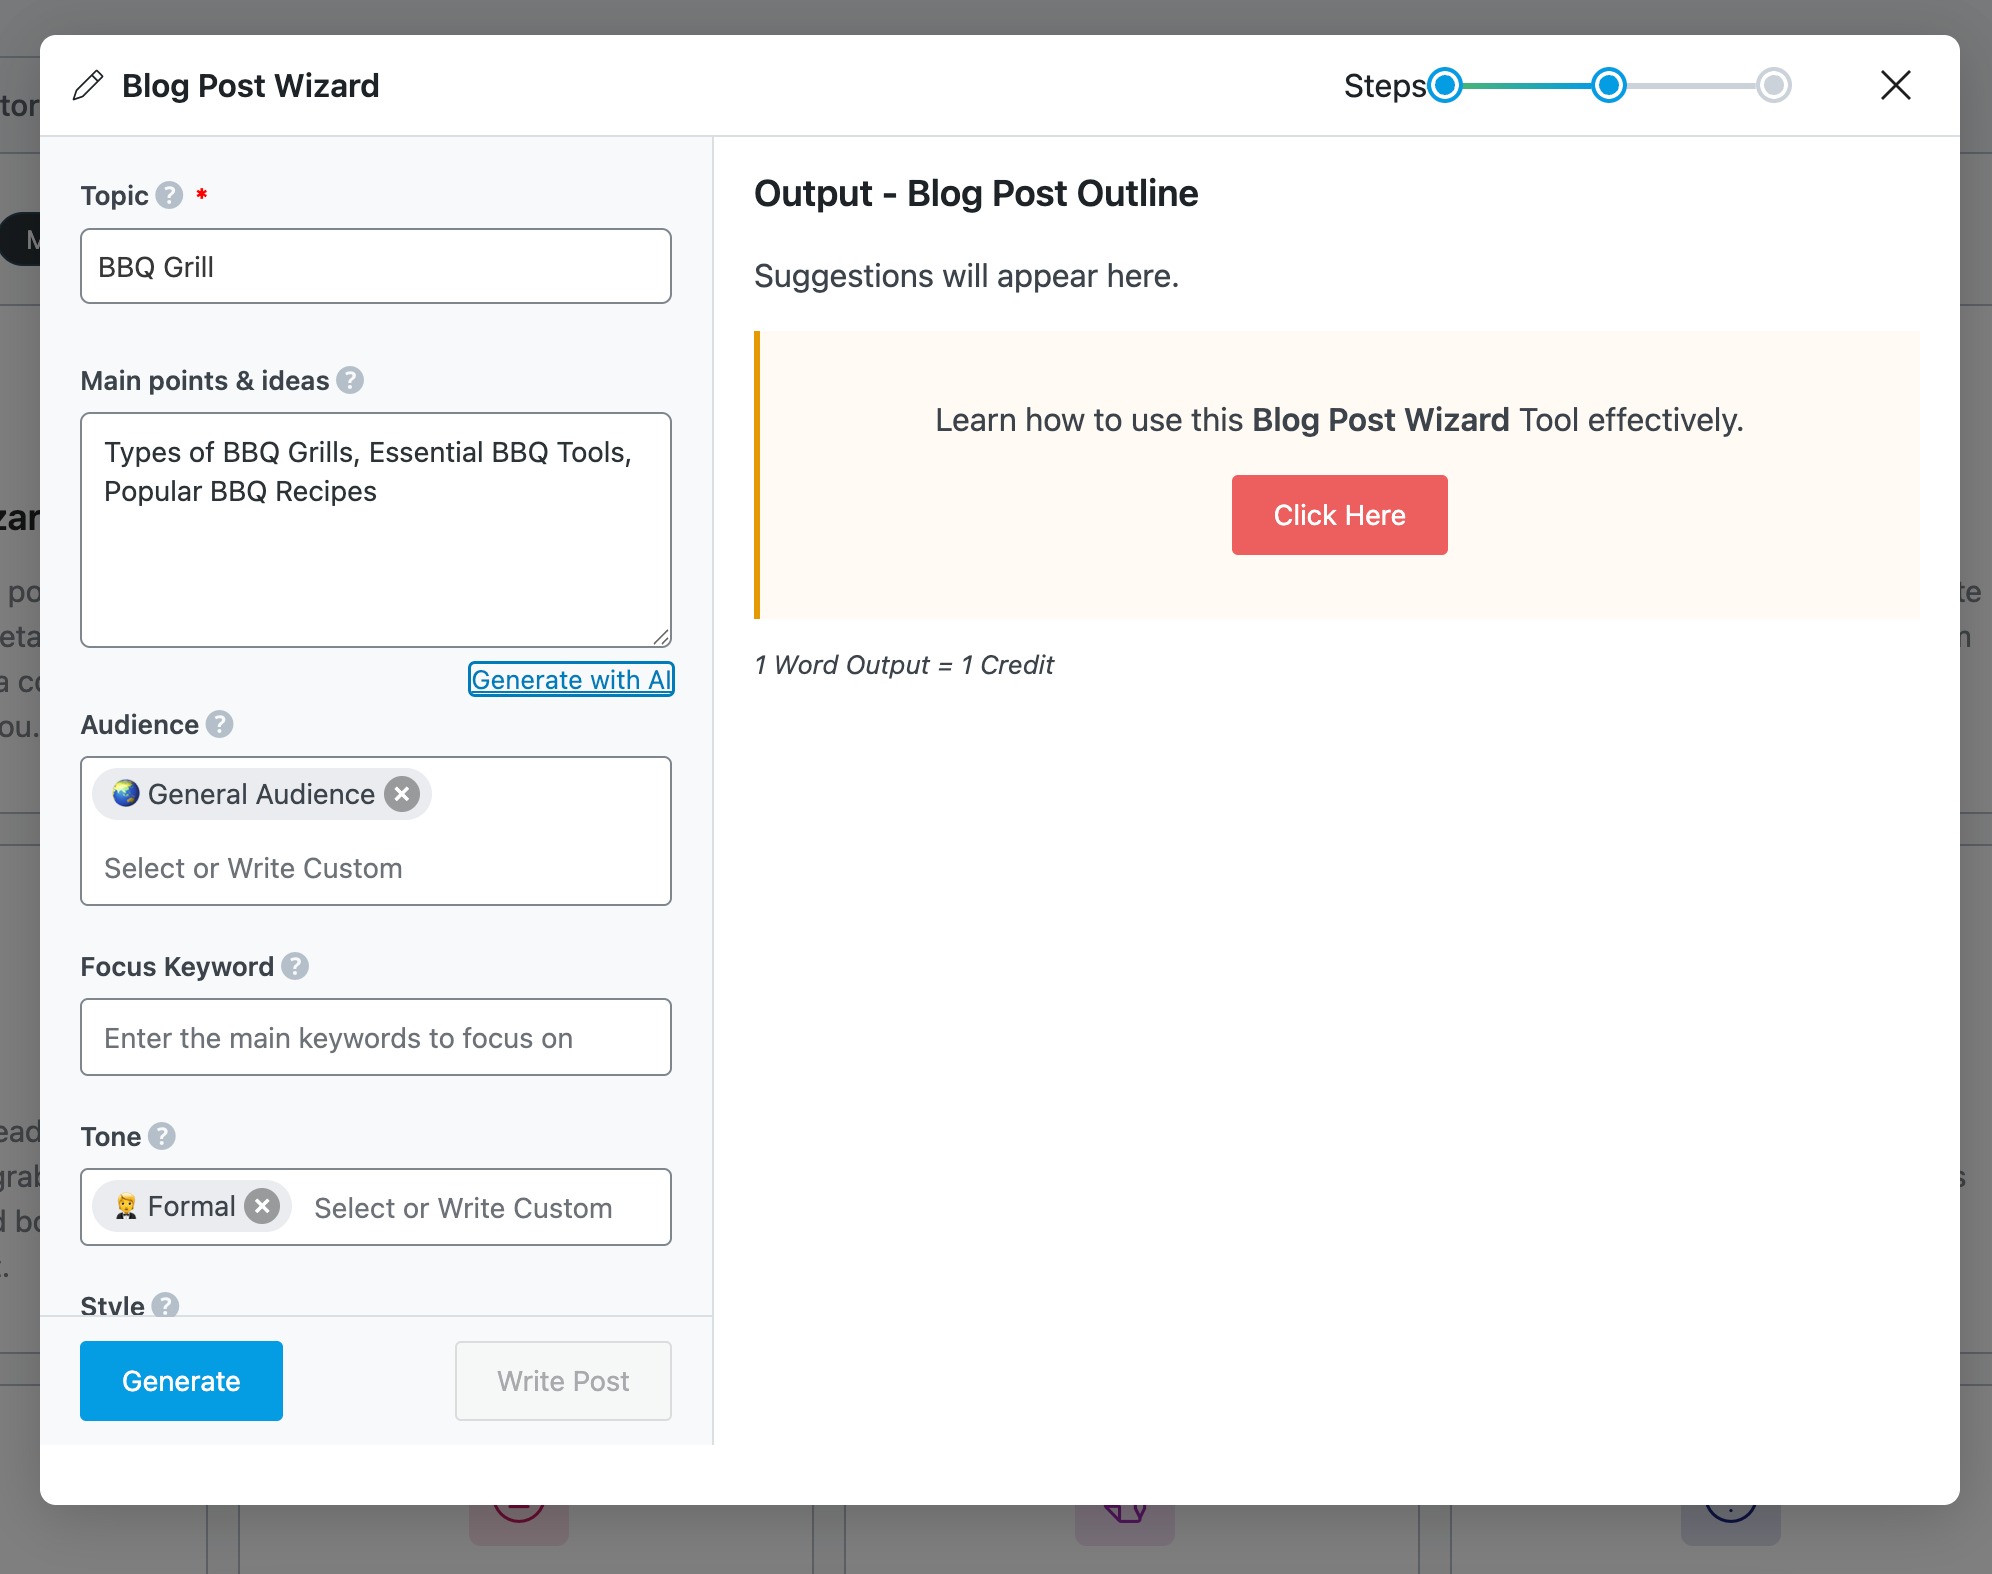The height and width of the screenshot is (1574, 1992).
Task: Click Main points & ideas help icon
Action: (x=350, y=380)
